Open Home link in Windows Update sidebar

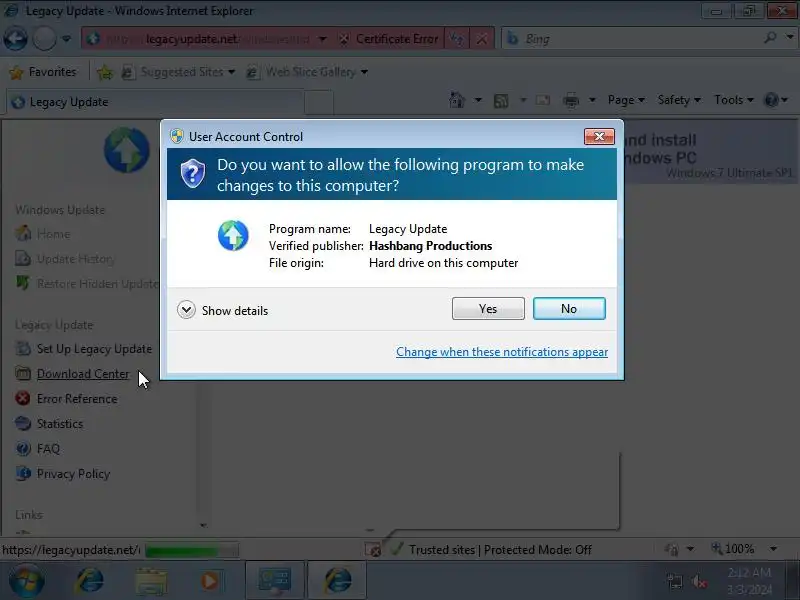[x=53, y=234]
